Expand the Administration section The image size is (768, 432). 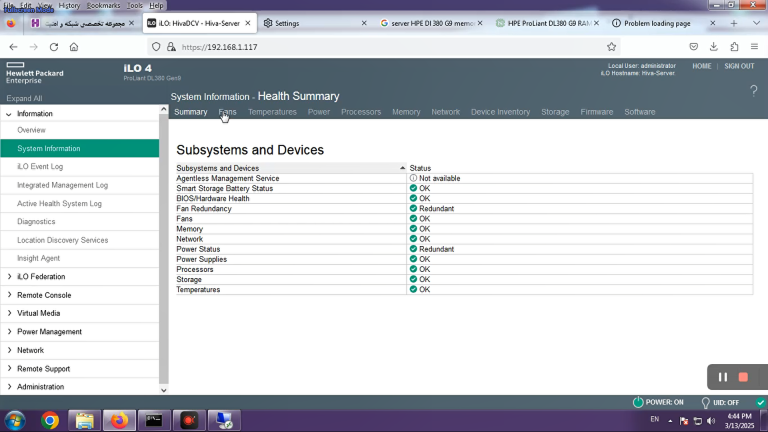9,386
